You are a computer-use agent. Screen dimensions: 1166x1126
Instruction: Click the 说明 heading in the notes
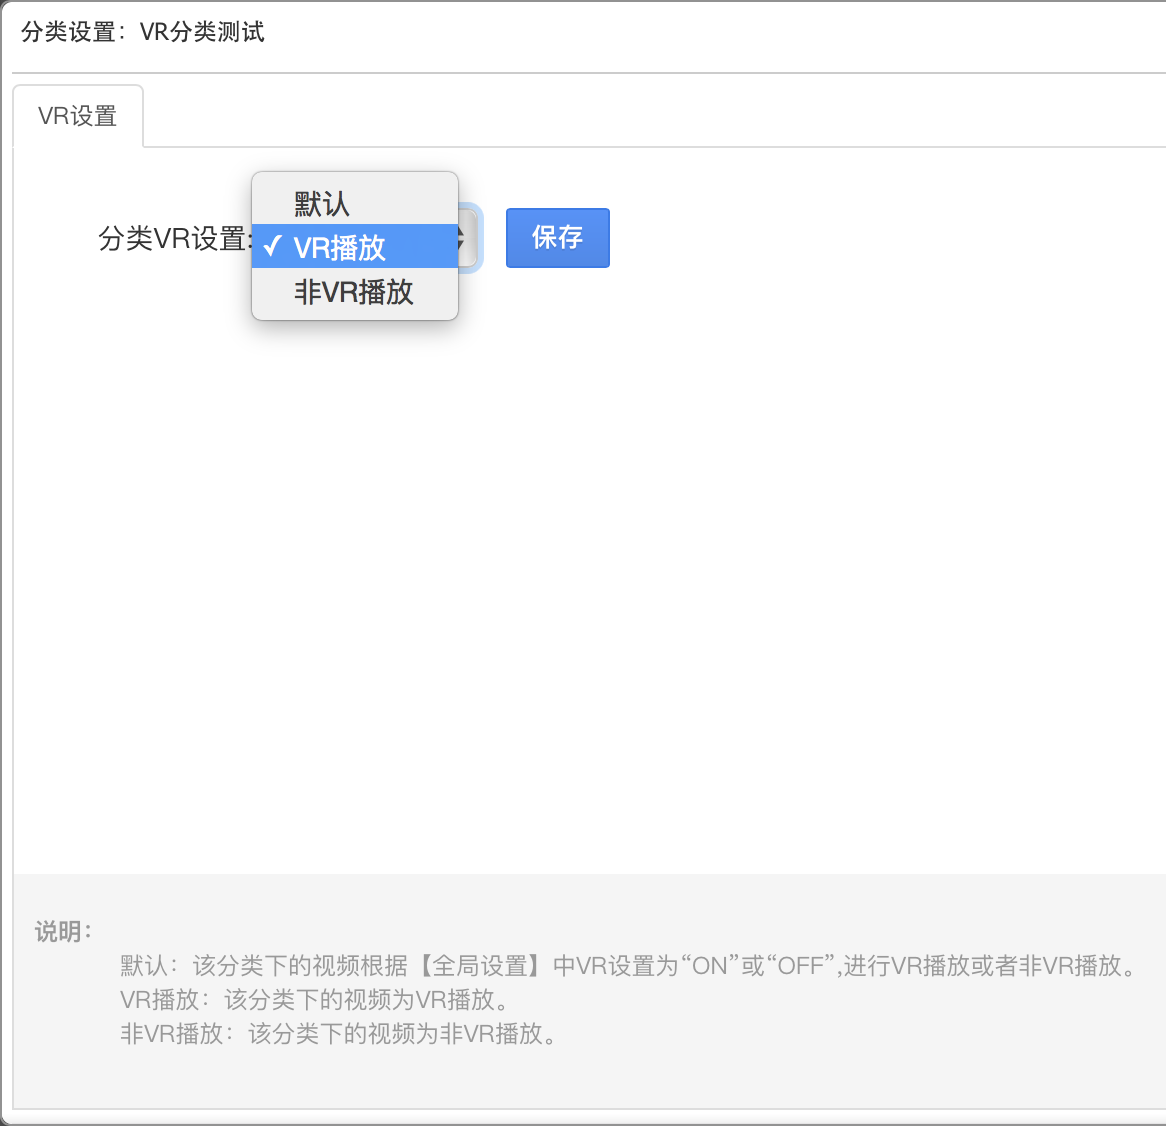click(63, 931)
